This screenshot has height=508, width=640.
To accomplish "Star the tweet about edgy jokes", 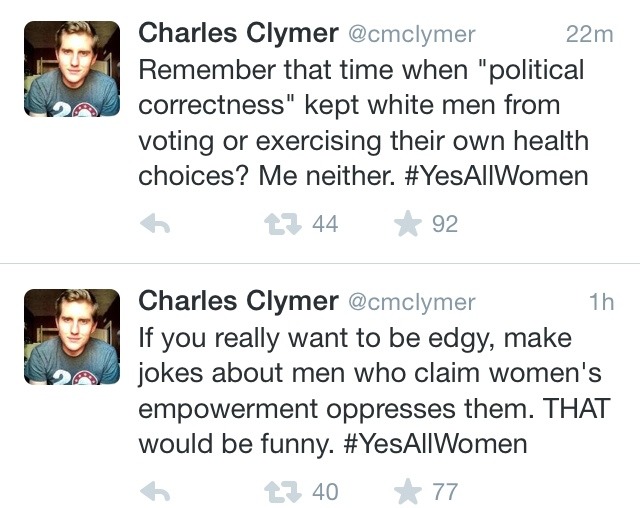I will tap(406, 491).
